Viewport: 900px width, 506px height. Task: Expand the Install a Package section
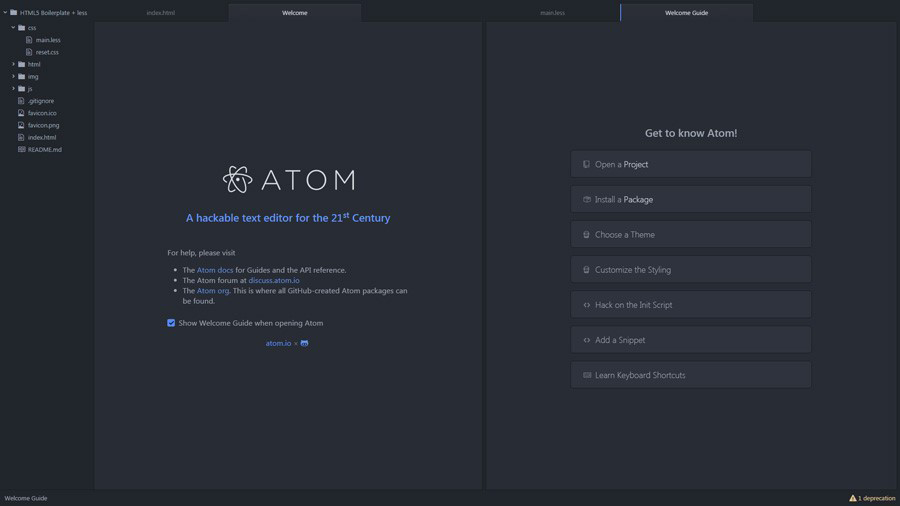tap(691, 199)
